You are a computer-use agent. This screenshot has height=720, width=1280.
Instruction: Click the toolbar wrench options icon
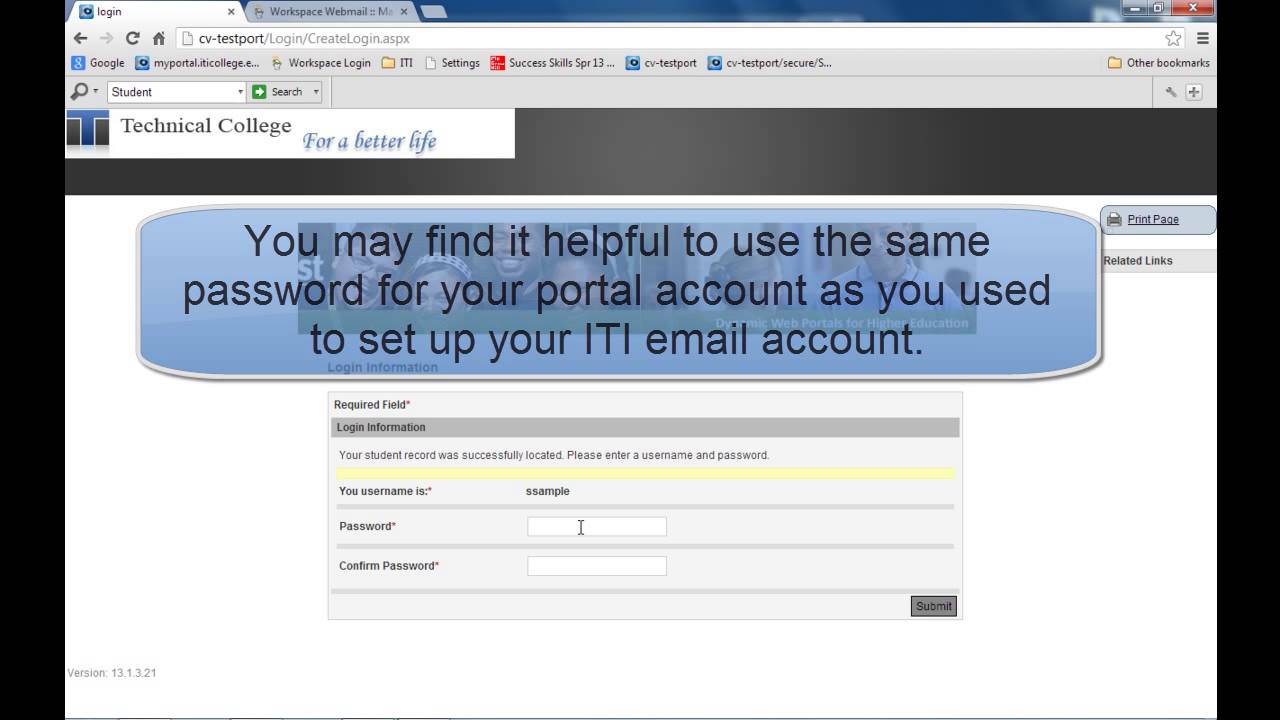pyautogui.click(x=1171, y=92)
